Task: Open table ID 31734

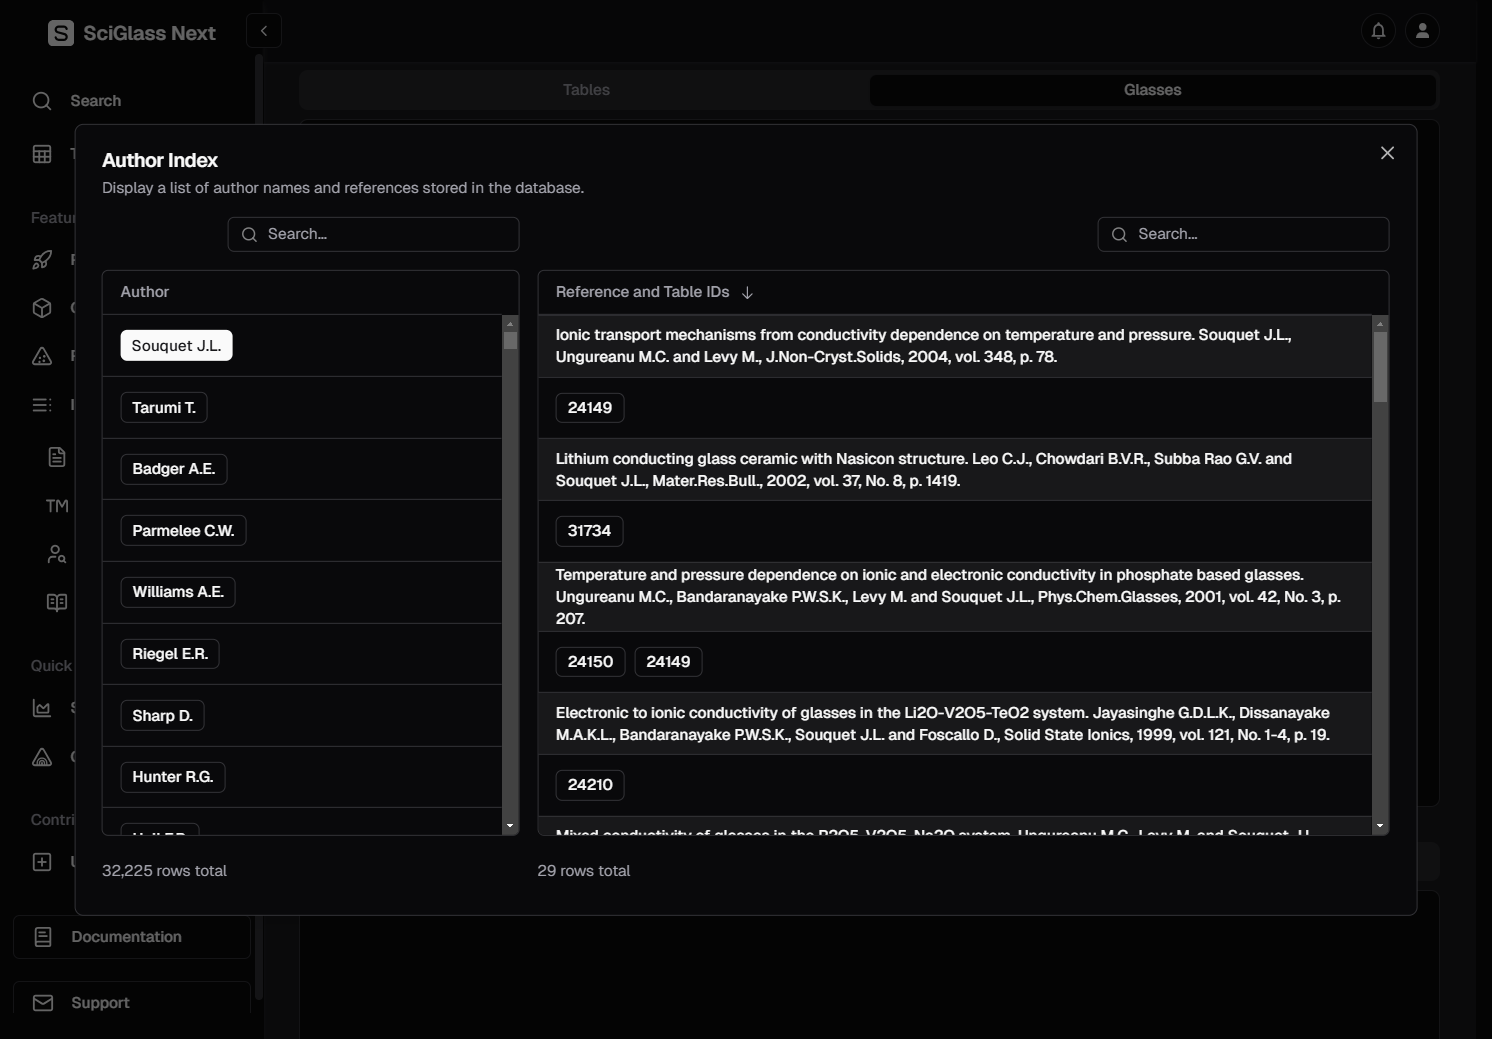Action: (589, 531)
